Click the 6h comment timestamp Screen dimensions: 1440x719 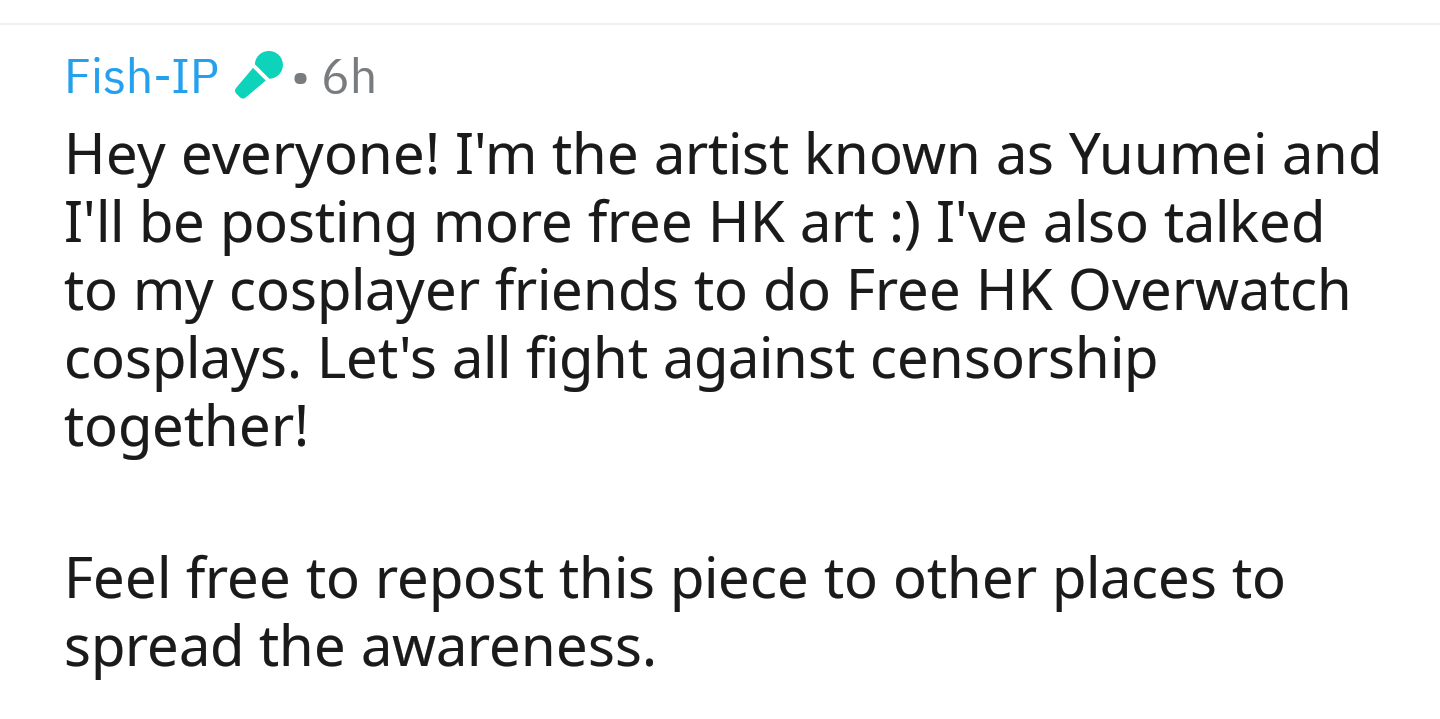(349, 76)
